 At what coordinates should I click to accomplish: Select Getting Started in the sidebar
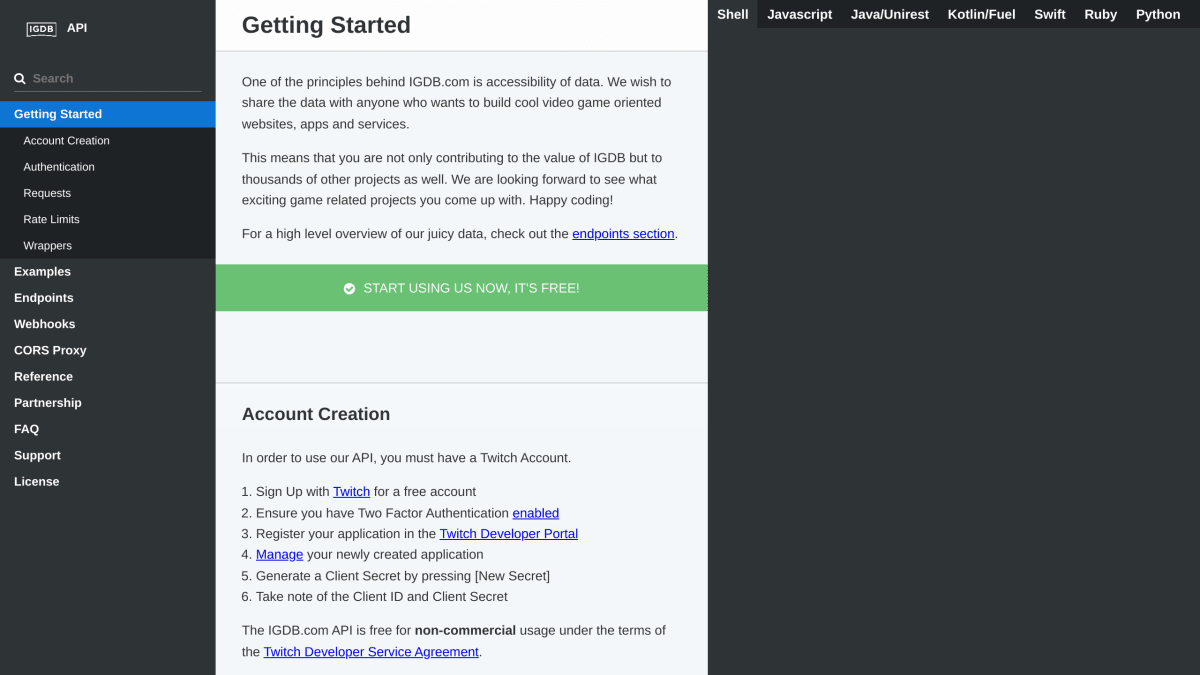coord(107,114)
